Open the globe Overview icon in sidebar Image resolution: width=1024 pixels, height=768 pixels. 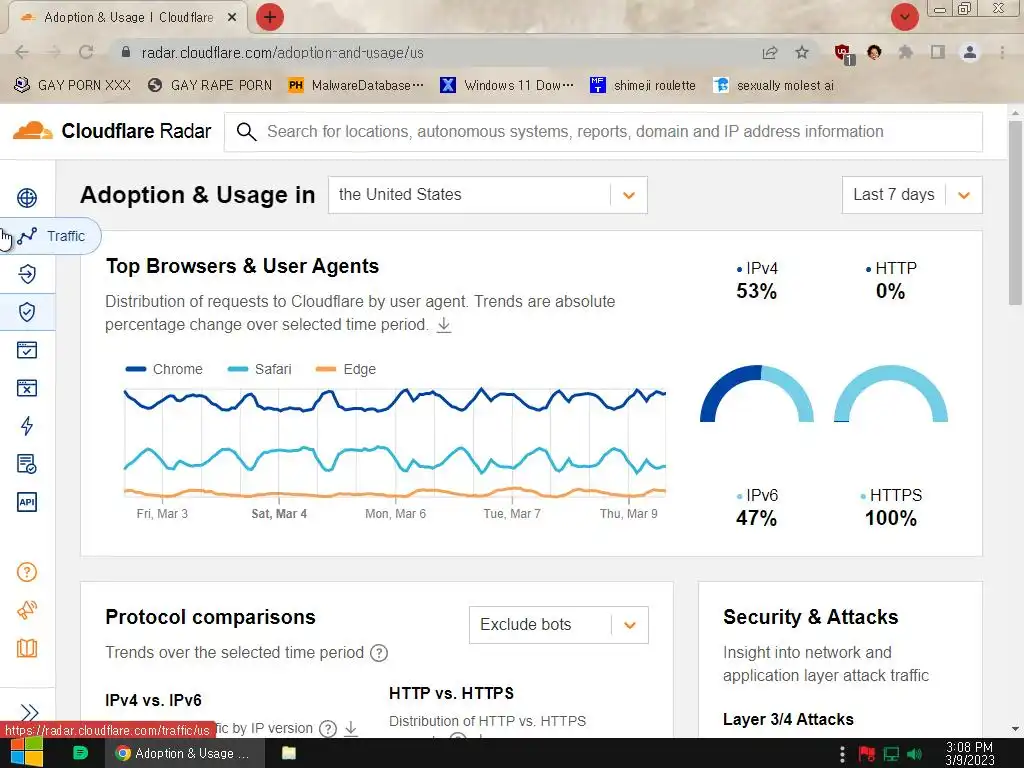click(27, 197)
